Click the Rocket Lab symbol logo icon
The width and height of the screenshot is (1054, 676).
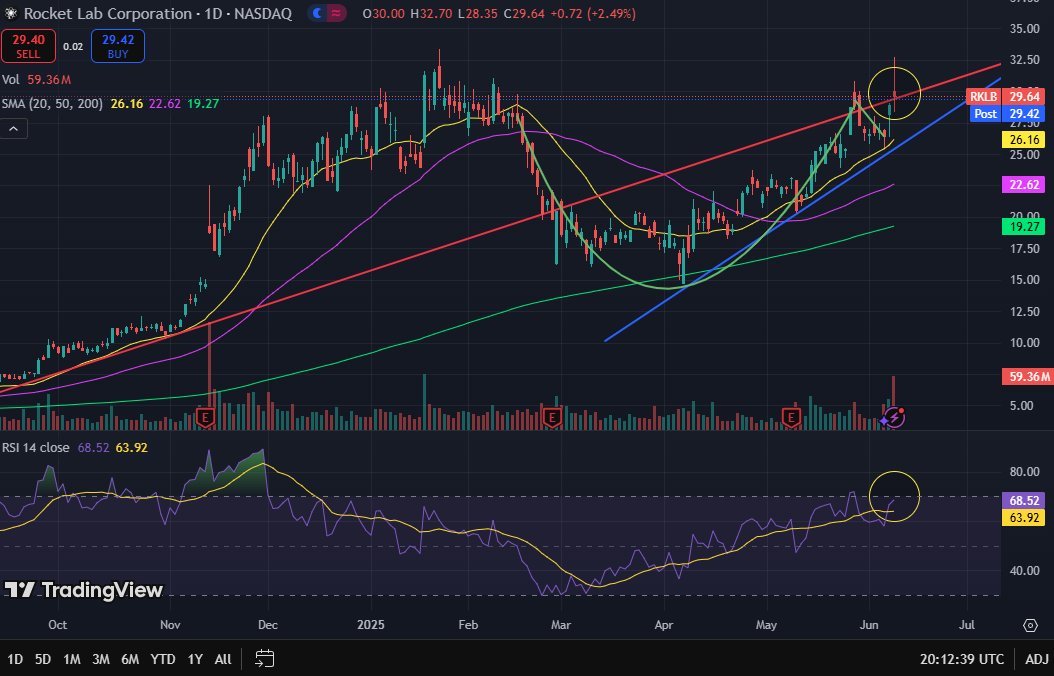[x=11, y=13]
